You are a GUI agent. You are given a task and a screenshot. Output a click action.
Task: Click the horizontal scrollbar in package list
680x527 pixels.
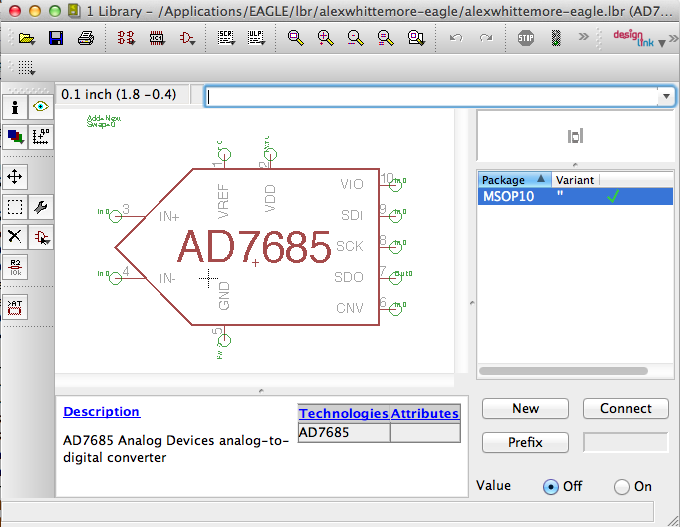tap(563, 371)
